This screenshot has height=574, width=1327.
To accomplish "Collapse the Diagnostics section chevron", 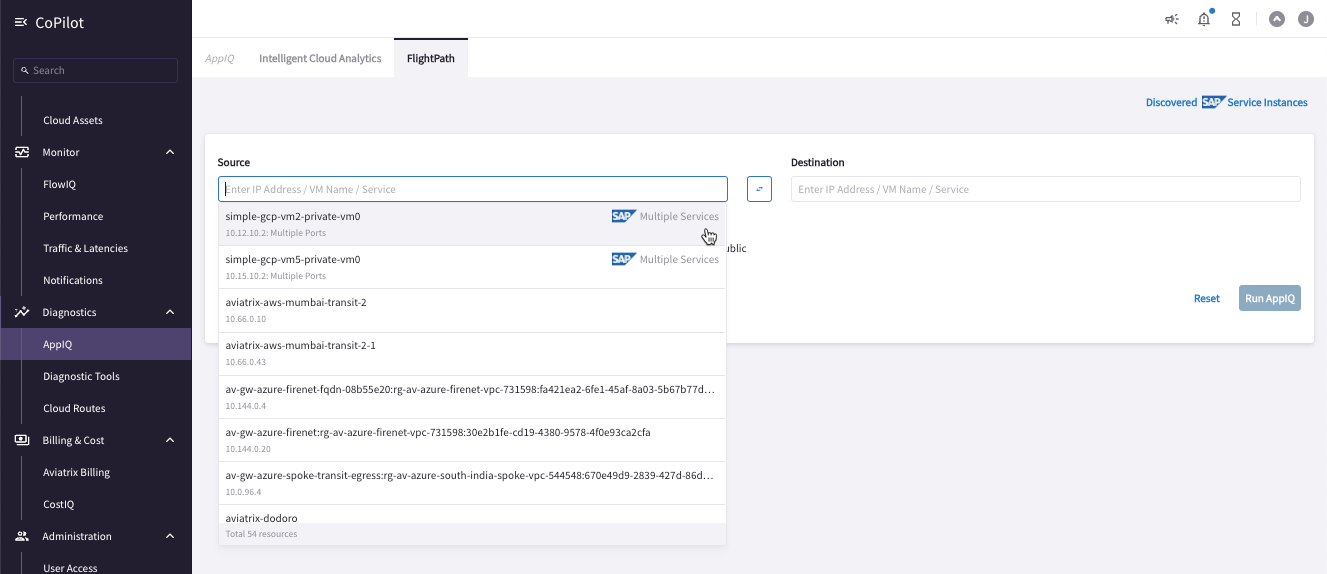I will 170,312.
